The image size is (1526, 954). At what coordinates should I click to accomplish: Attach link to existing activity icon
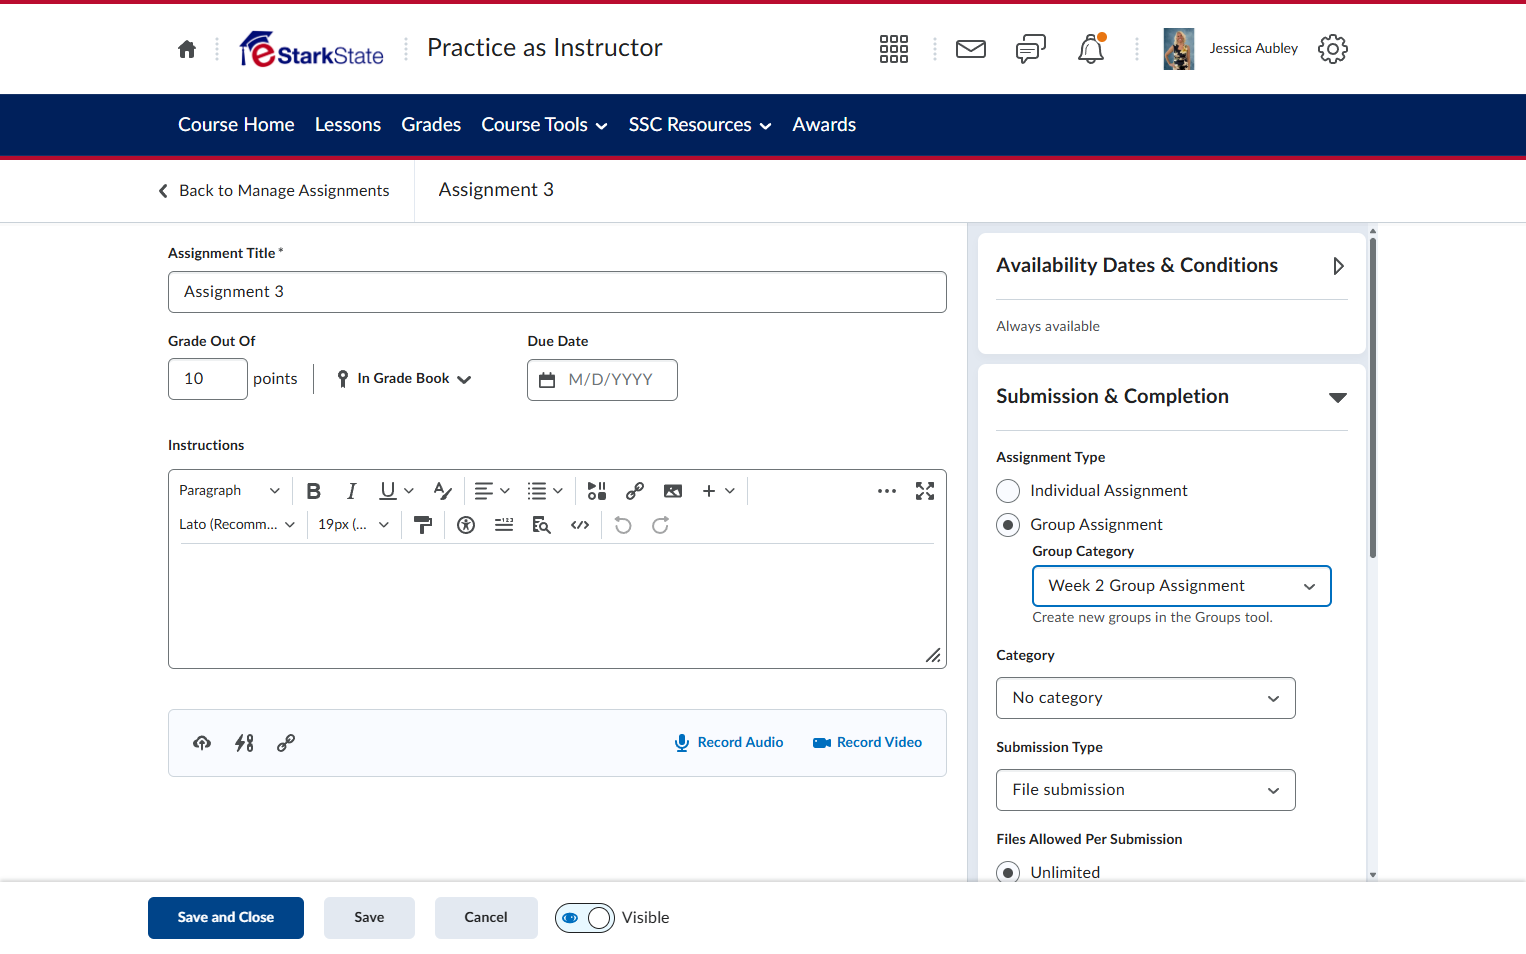point(244,743)
